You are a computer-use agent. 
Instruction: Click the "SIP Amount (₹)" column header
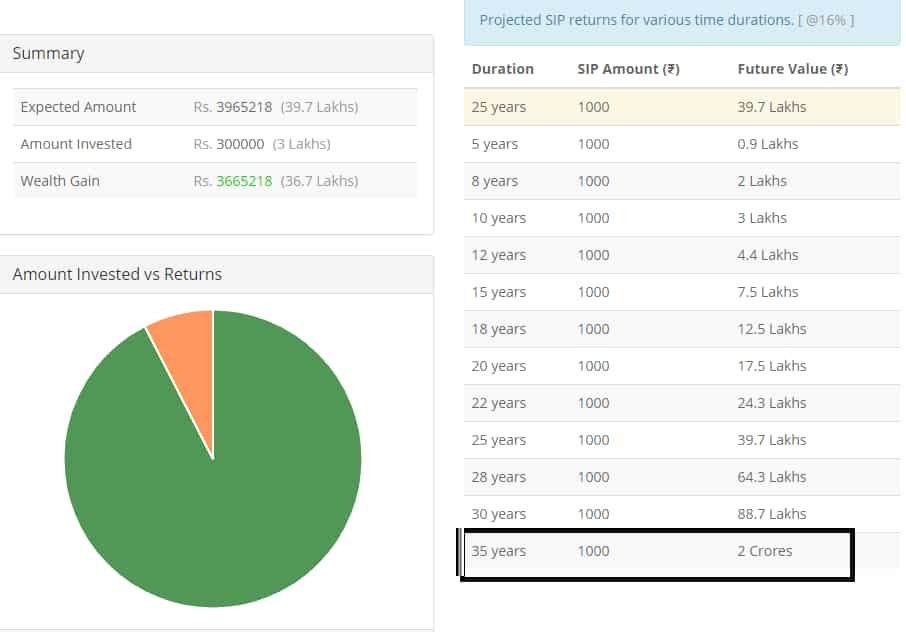(629, 69)
